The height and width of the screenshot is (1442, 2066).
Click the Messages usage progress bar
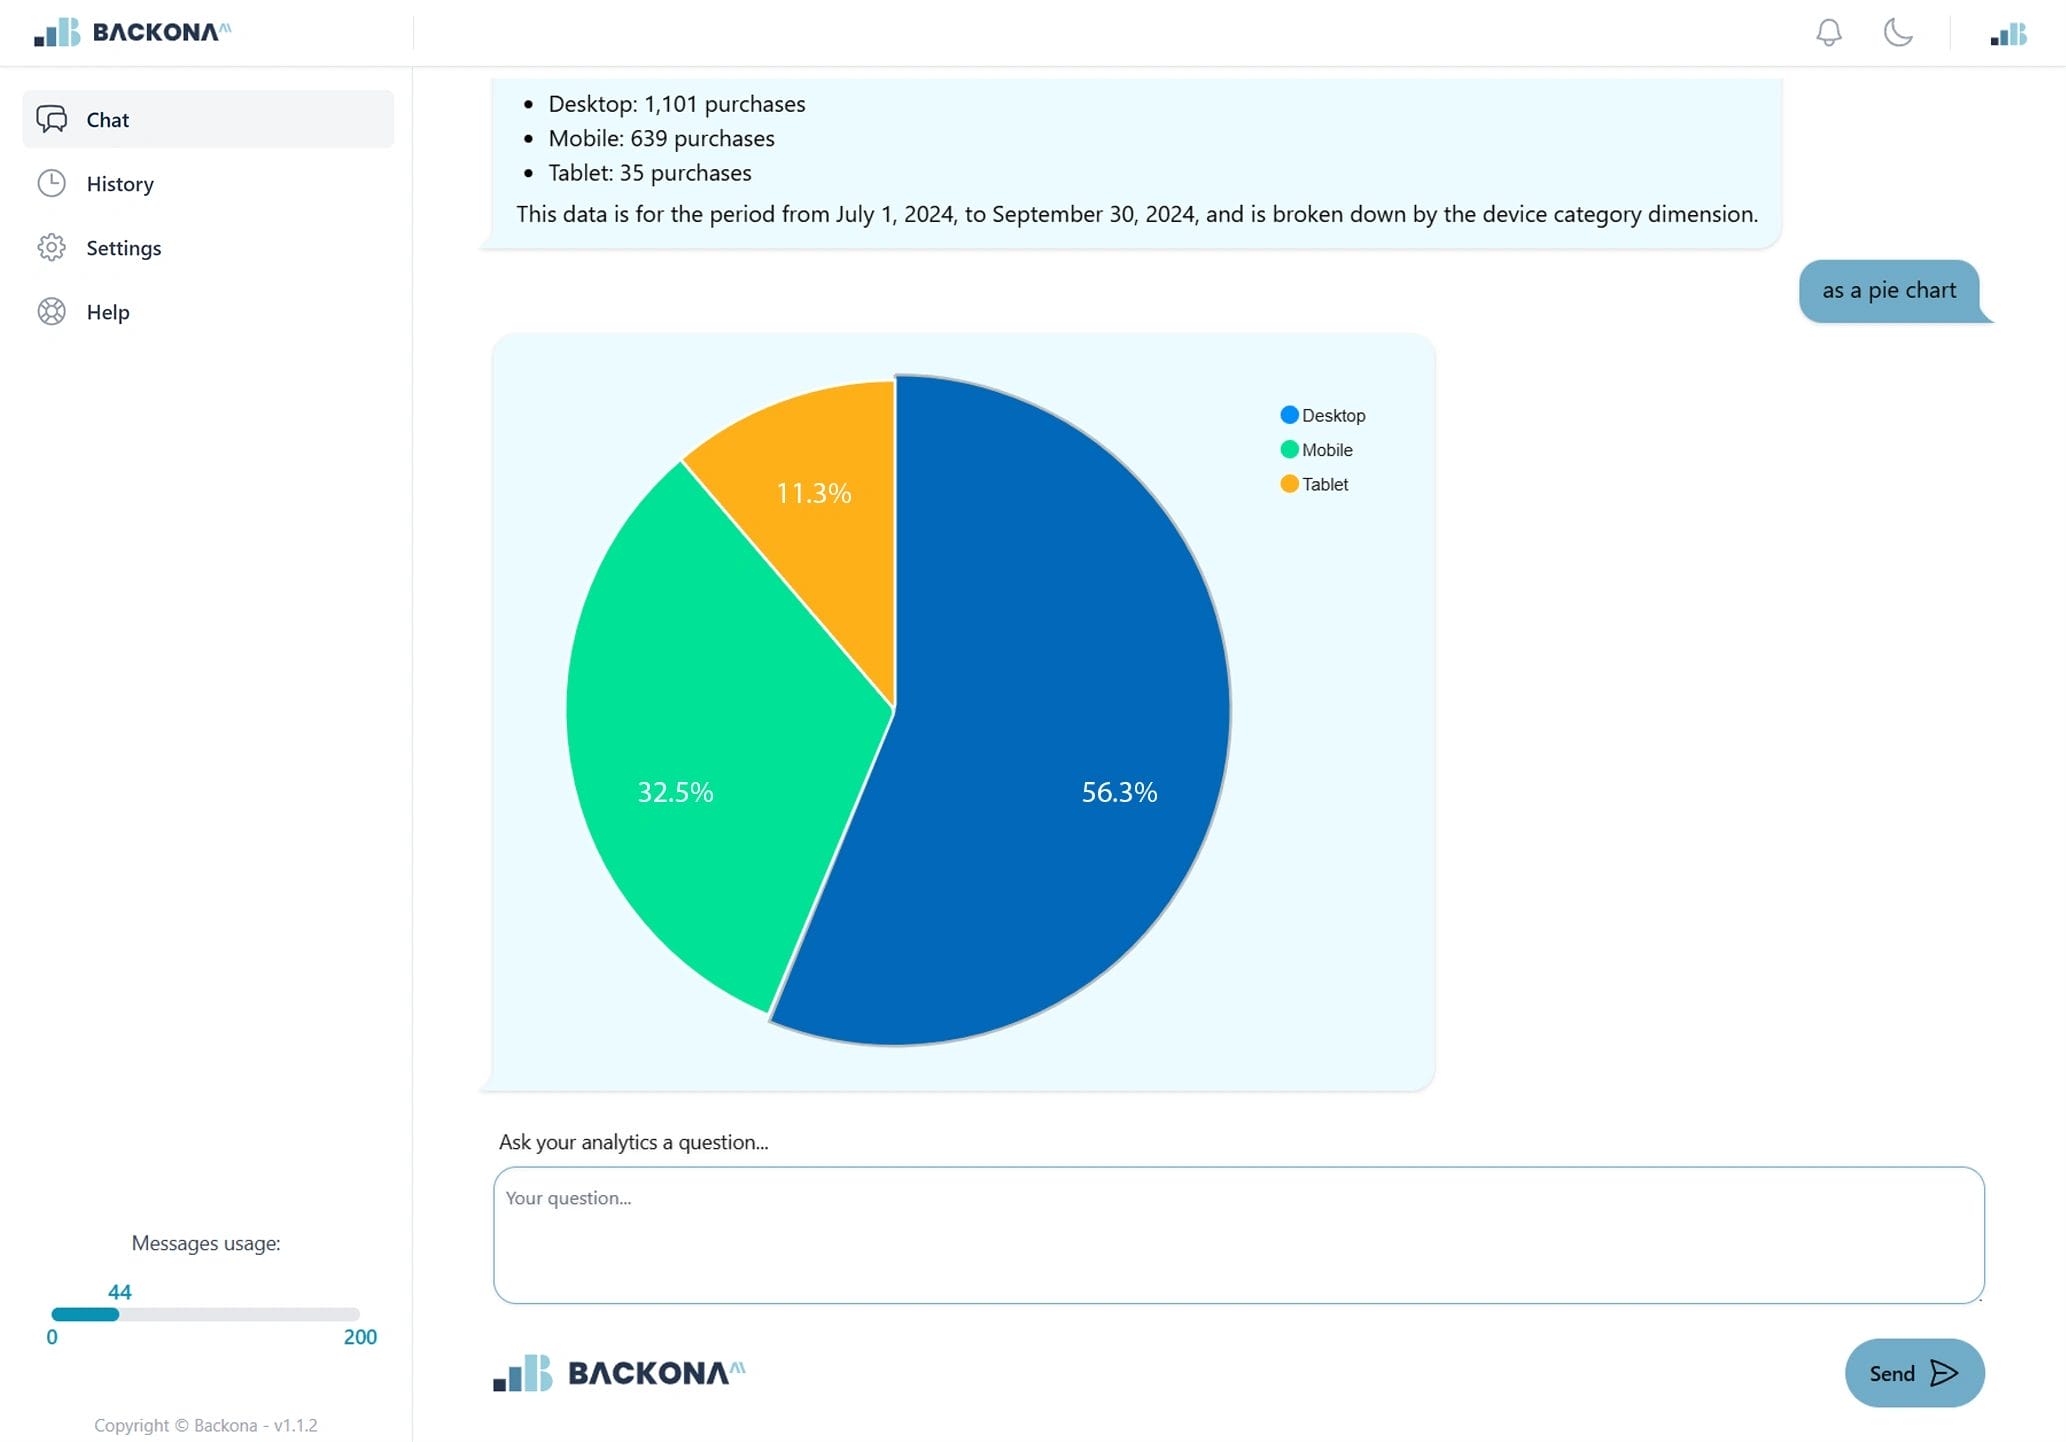tap(205, 1315)
